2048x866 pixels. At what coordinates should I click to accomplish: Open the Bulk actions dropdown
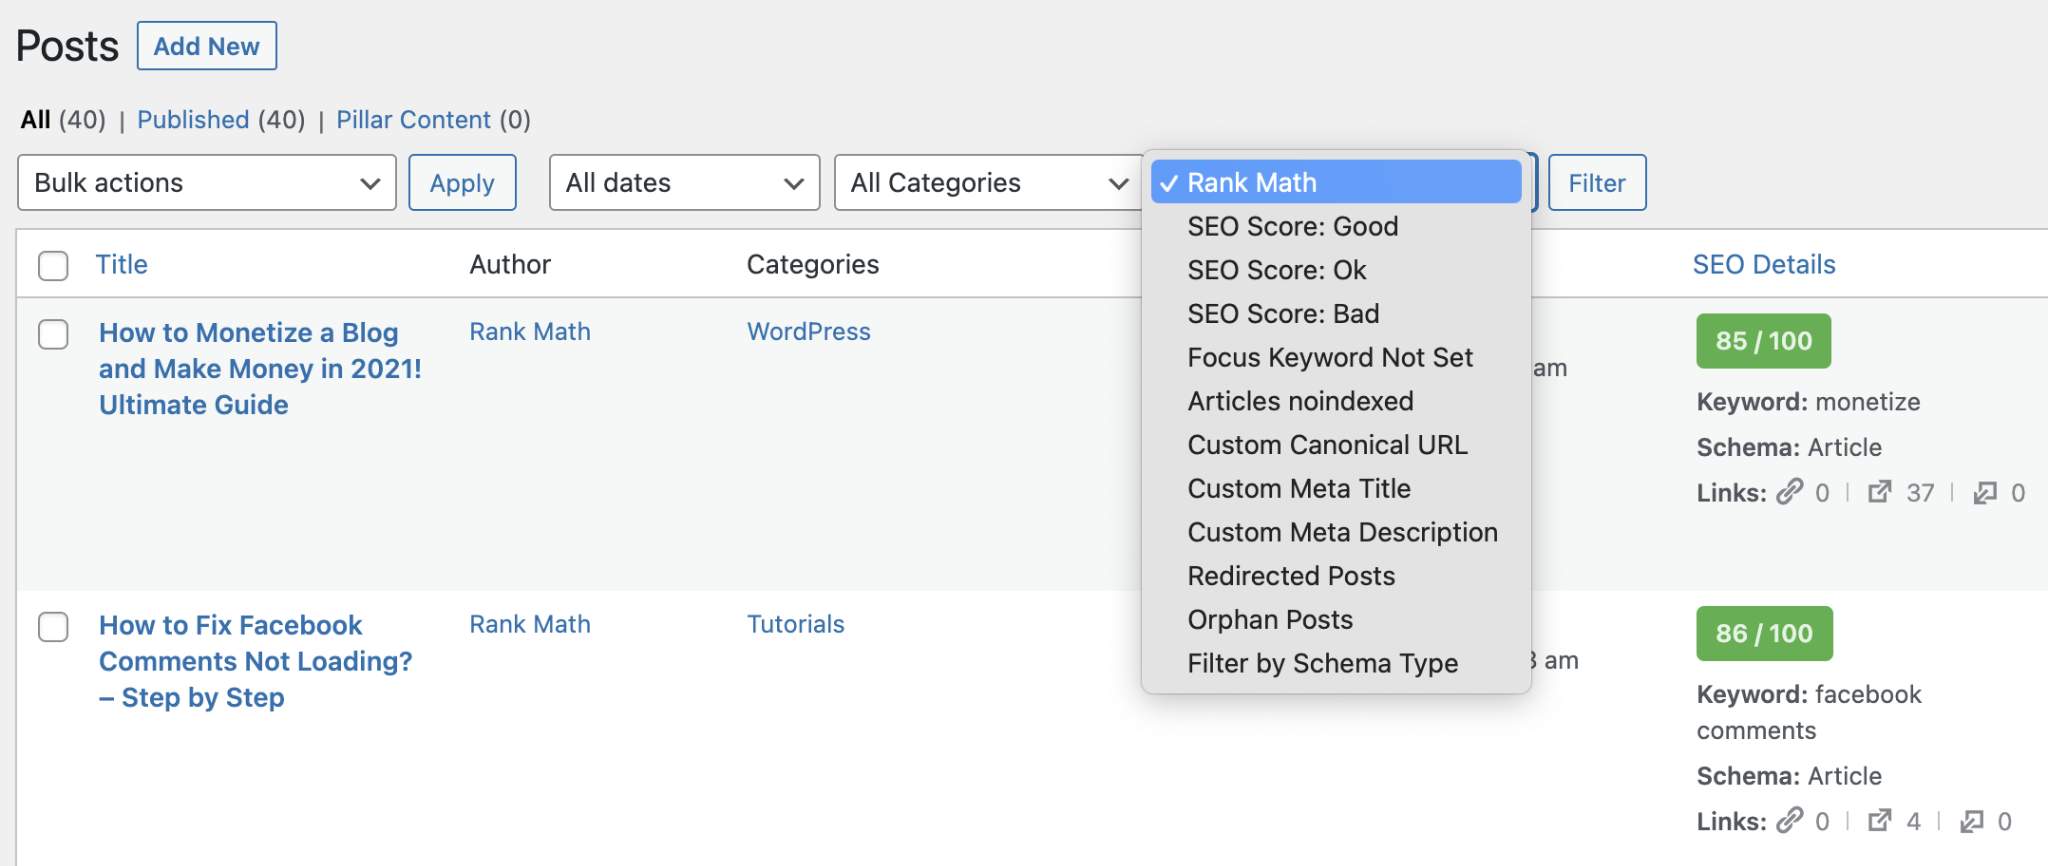click(x=207, y=183)
